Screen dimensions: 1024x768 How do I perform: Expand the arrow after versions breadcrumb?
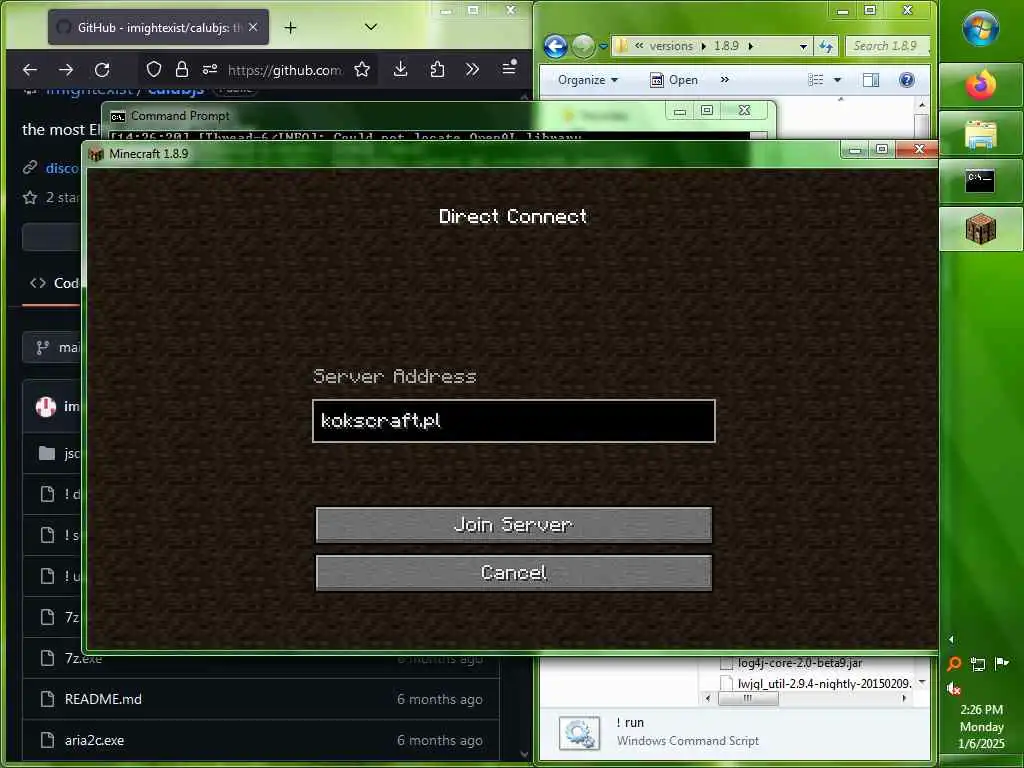pos(703,46)
